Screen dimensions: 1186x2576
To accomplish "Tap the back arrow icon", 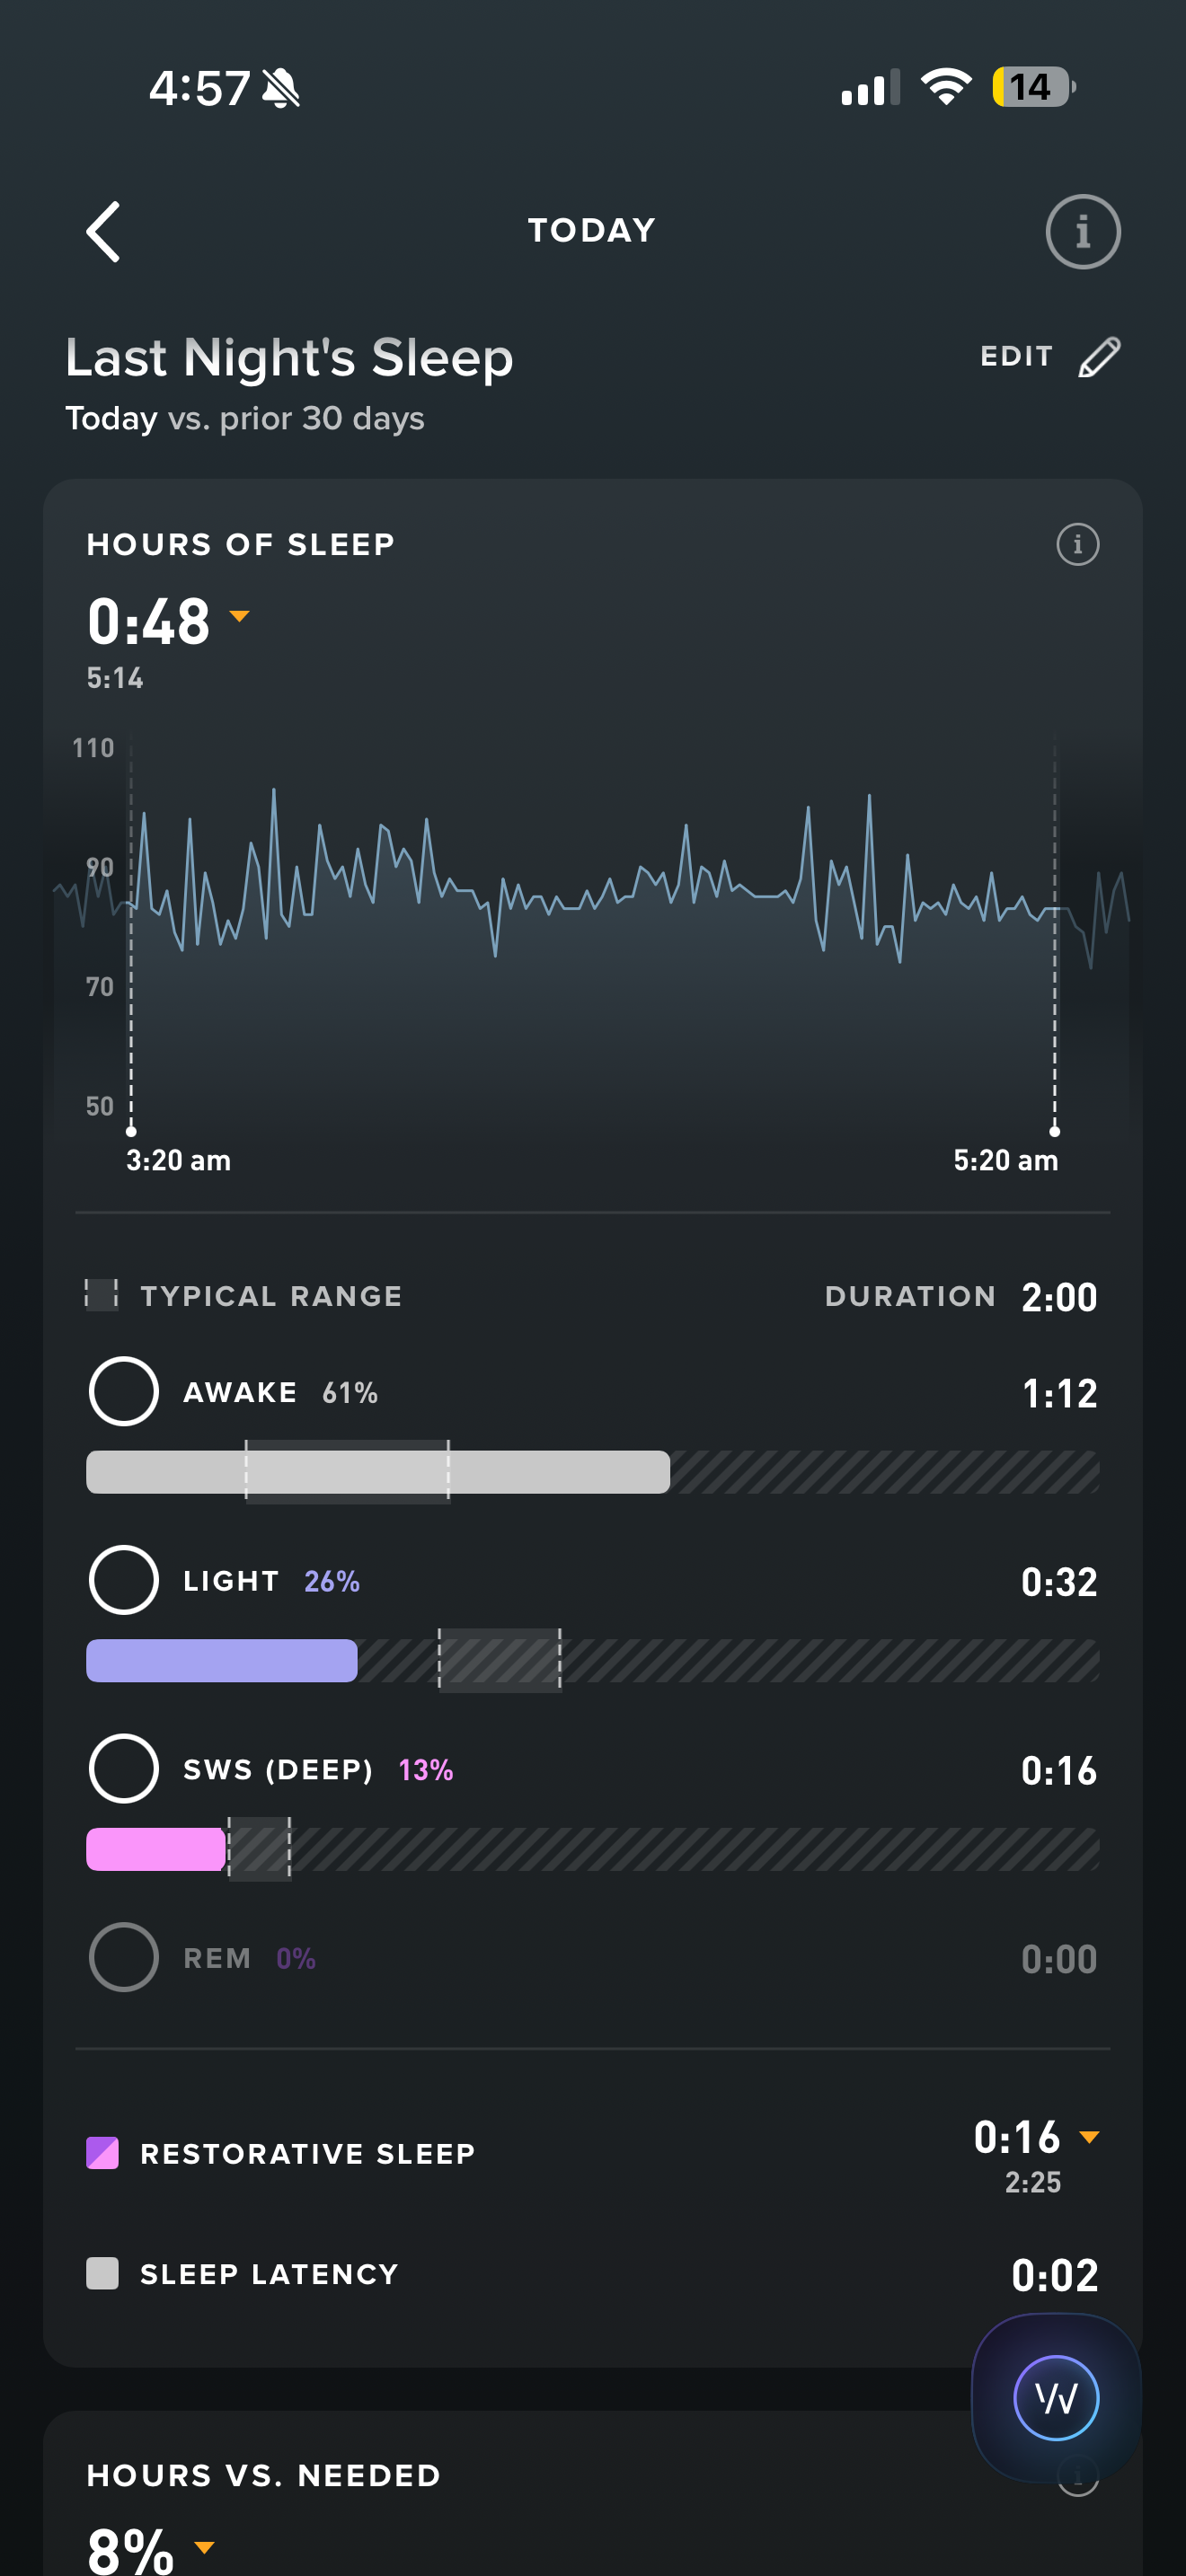I will click(x=104, y=232).
